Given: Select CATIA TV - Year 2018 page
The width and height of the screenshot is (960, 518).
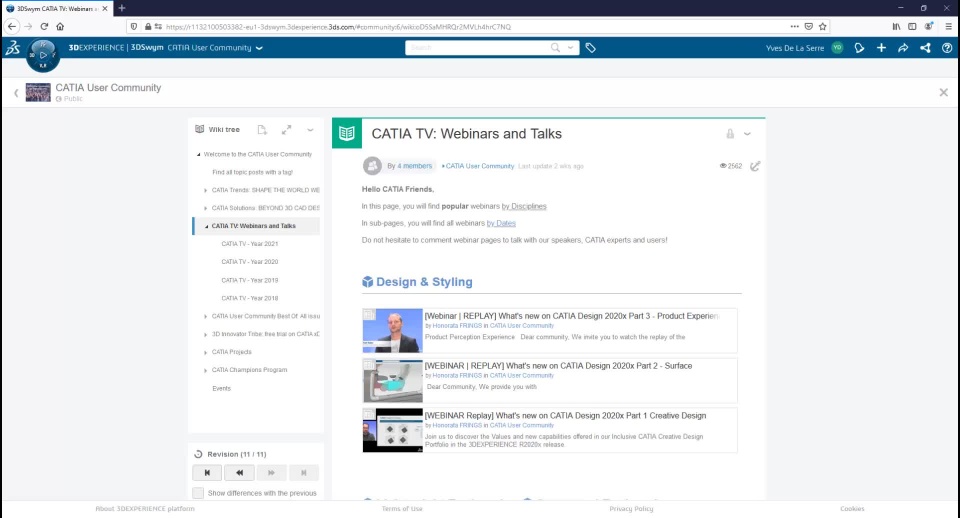Looking at the screenshot, I should click(250, 298).
